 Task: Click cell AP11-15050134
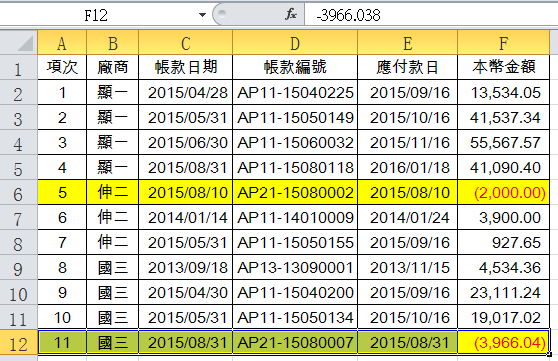295,318
